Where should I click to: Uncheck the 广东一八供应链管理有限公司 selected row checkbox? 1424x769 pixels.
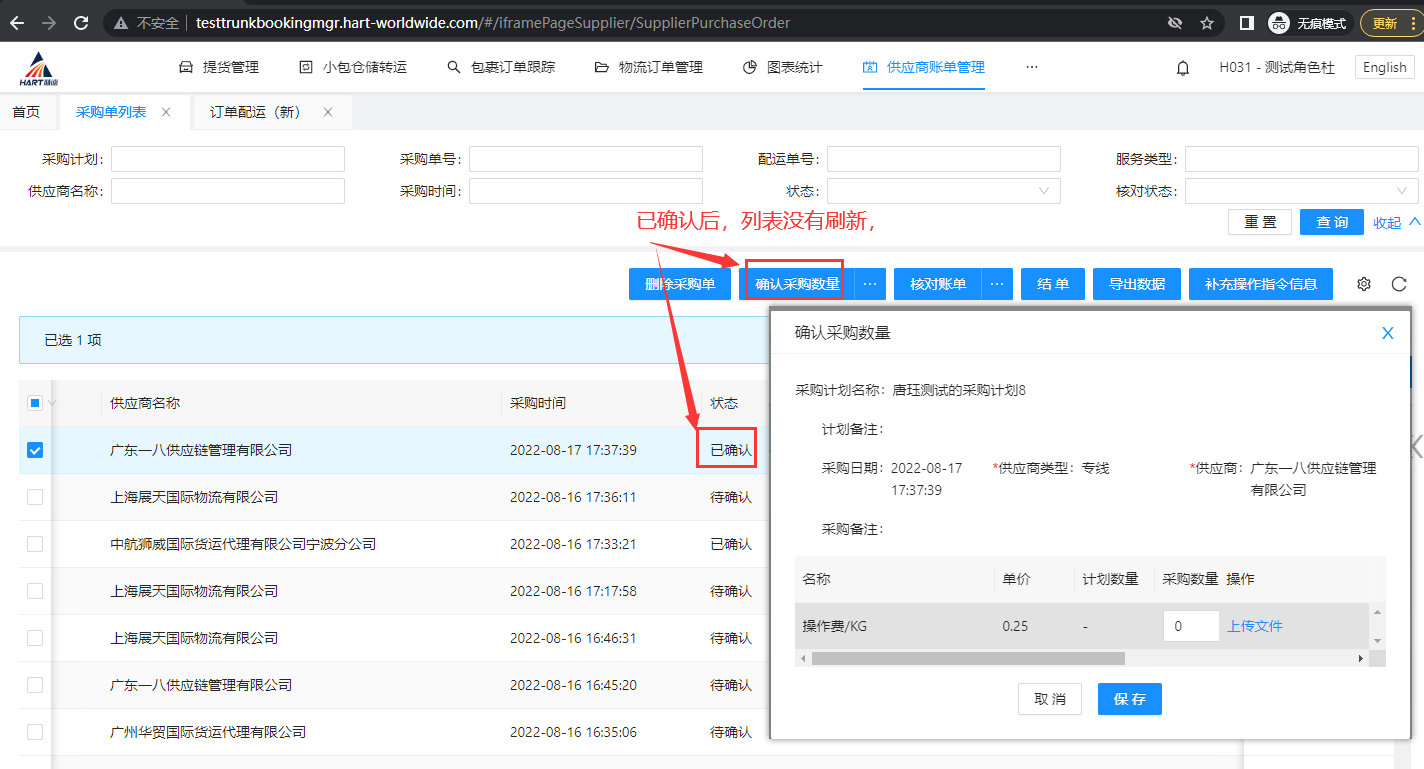pos(35,450)
